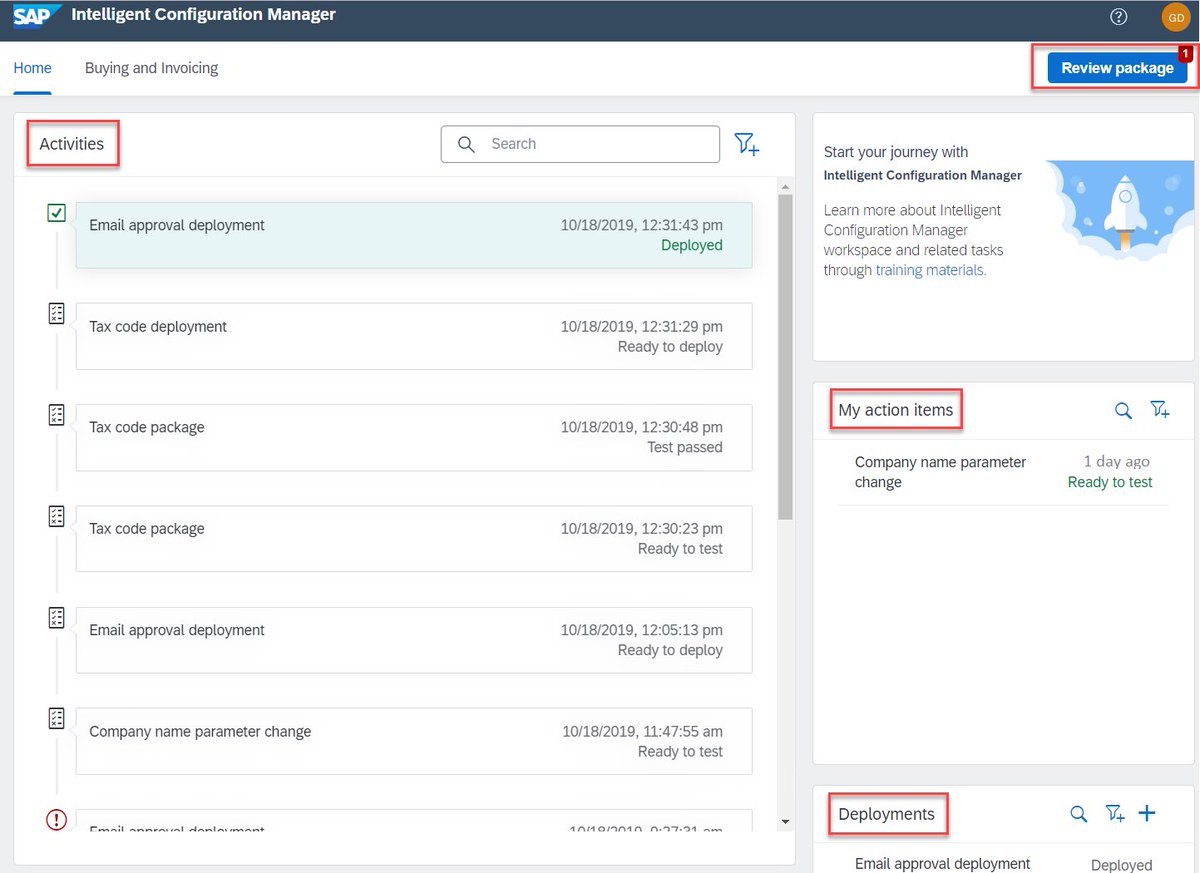Open Email approval deployment Ready to deploy card
The height and width of the screenshot is (873, 1200).
[x=414, y=640]
